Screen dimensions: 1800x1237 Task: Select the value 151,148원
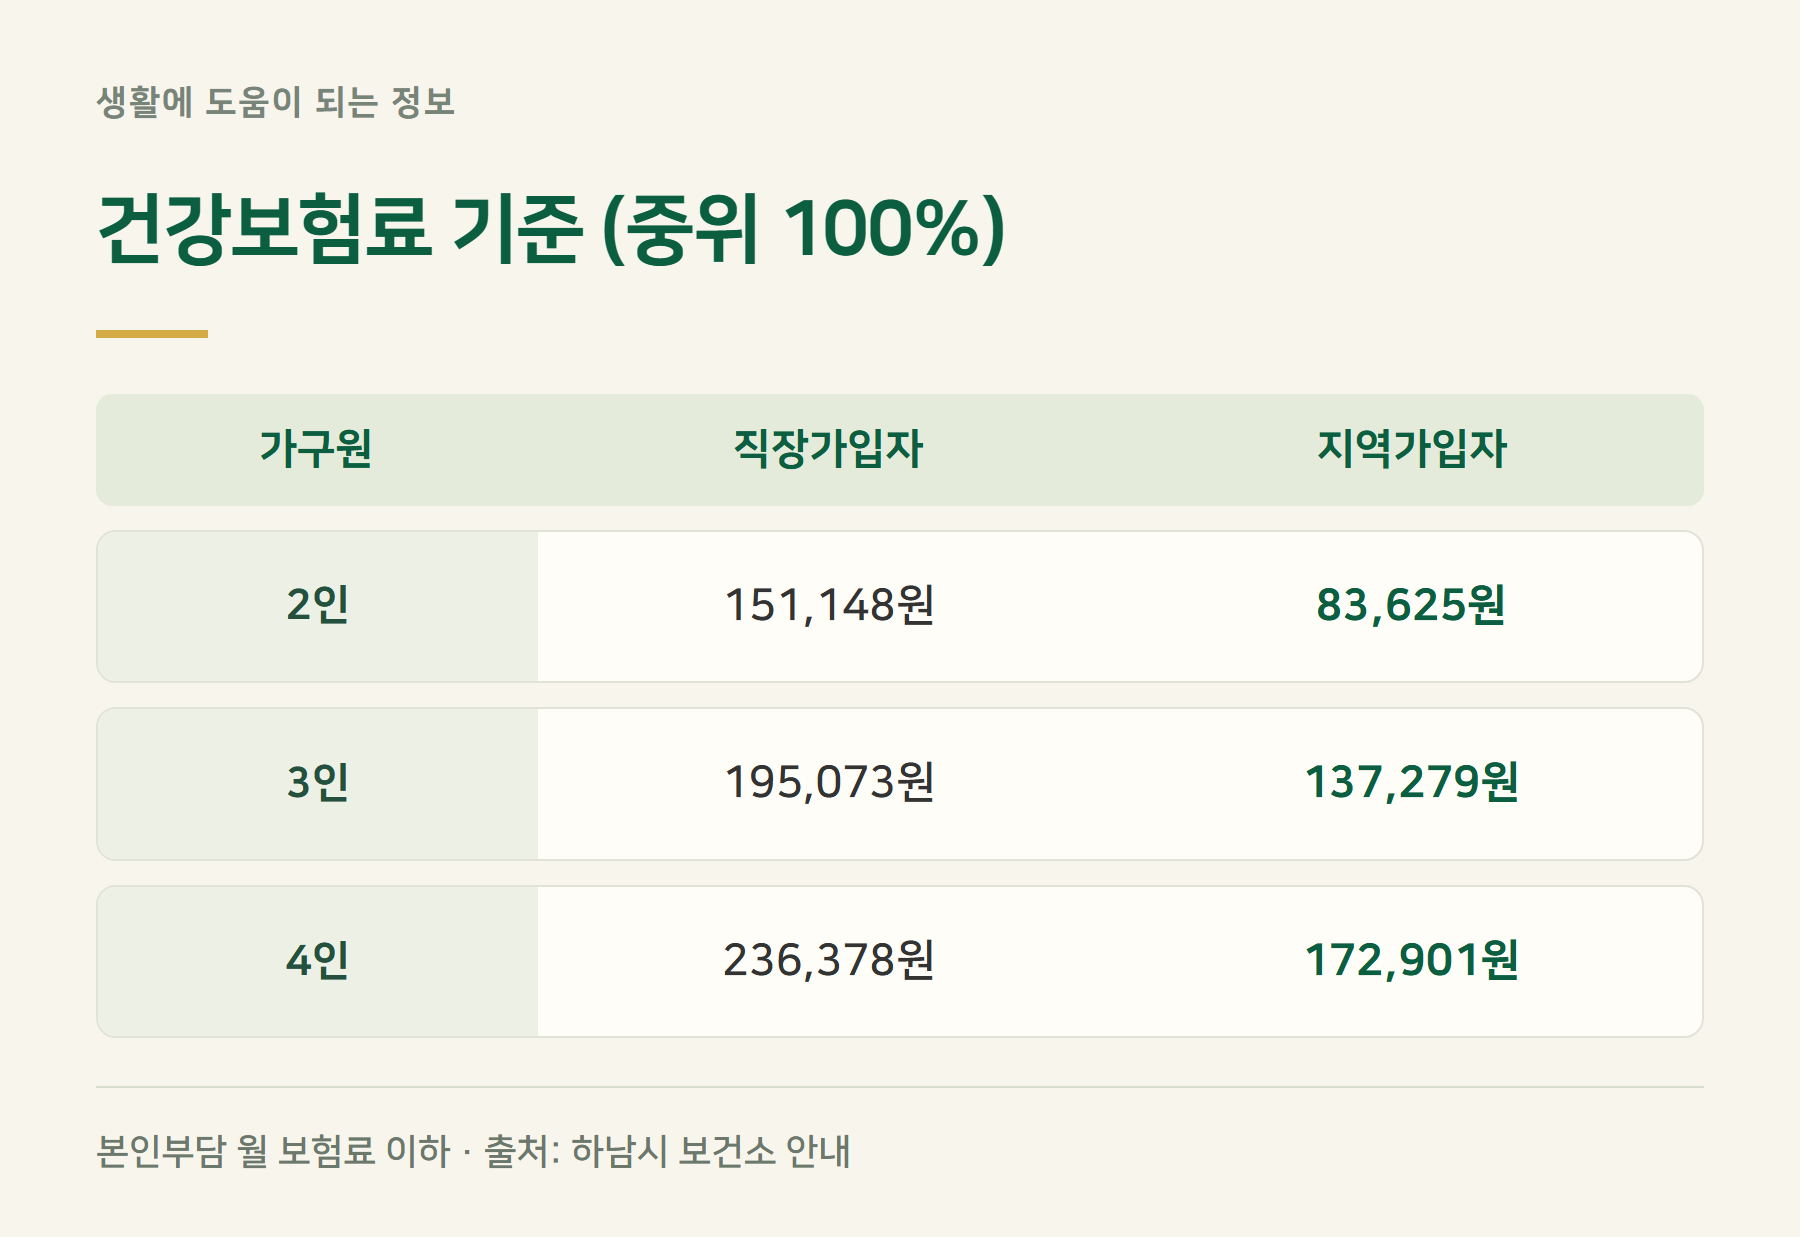(x=829, y=606)
